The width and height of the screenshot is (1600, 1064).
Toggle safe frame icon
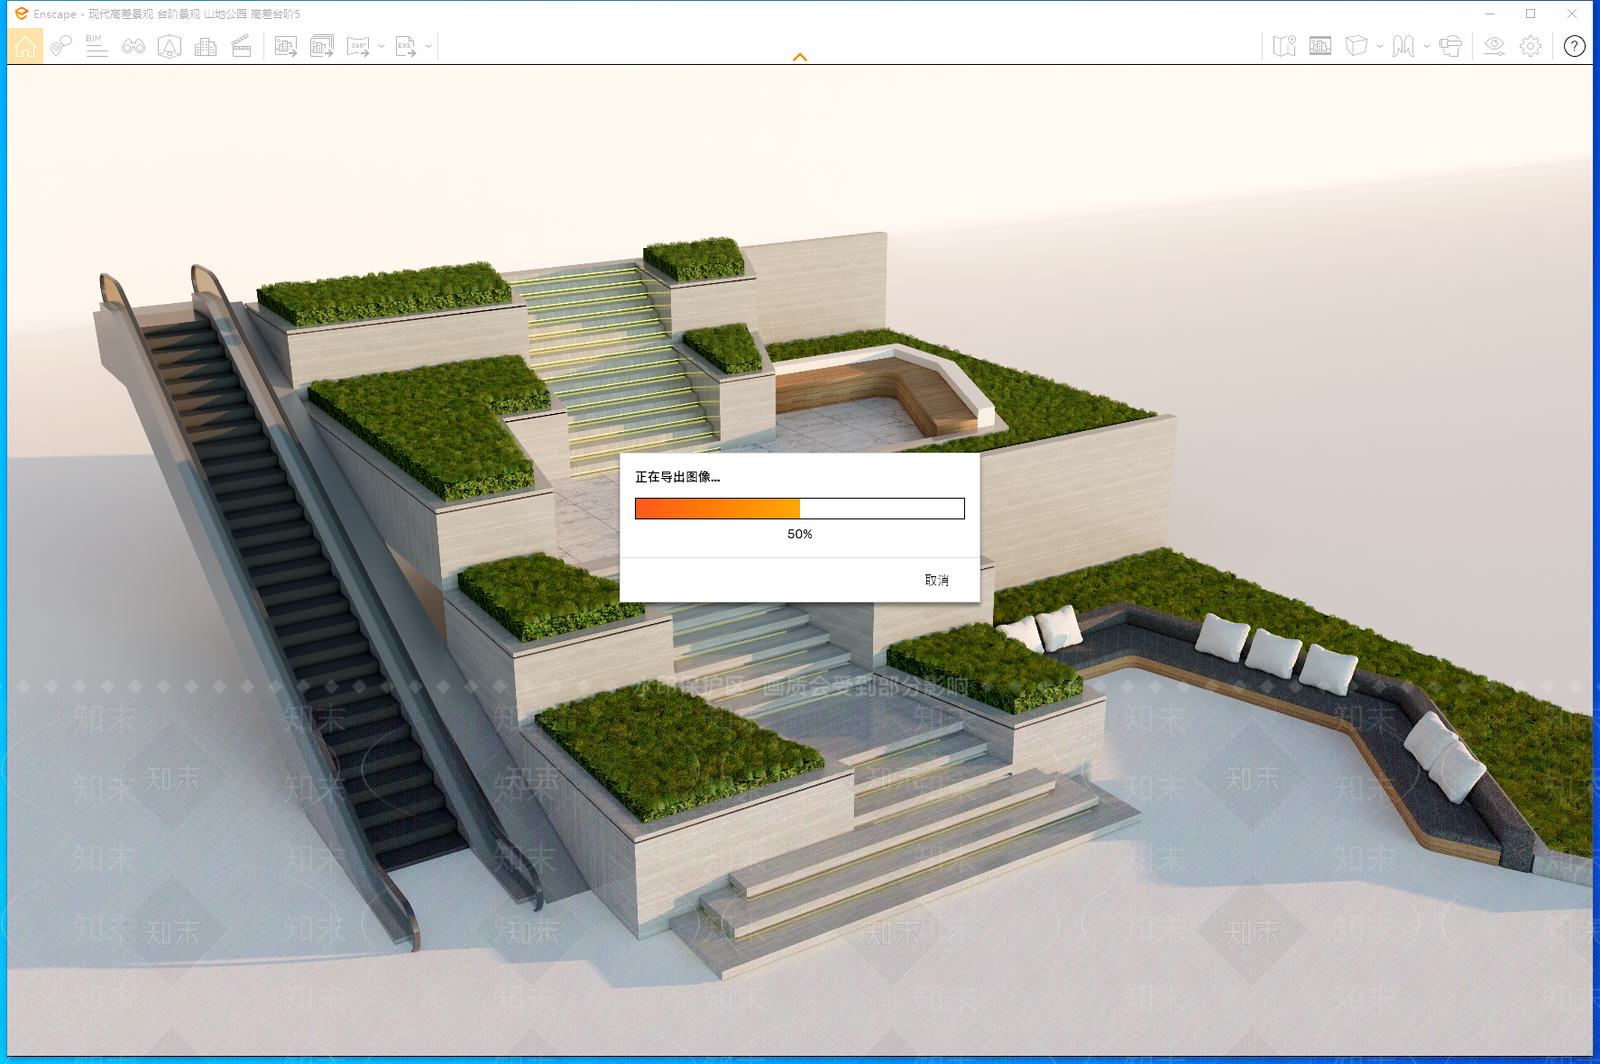(169, 46)
